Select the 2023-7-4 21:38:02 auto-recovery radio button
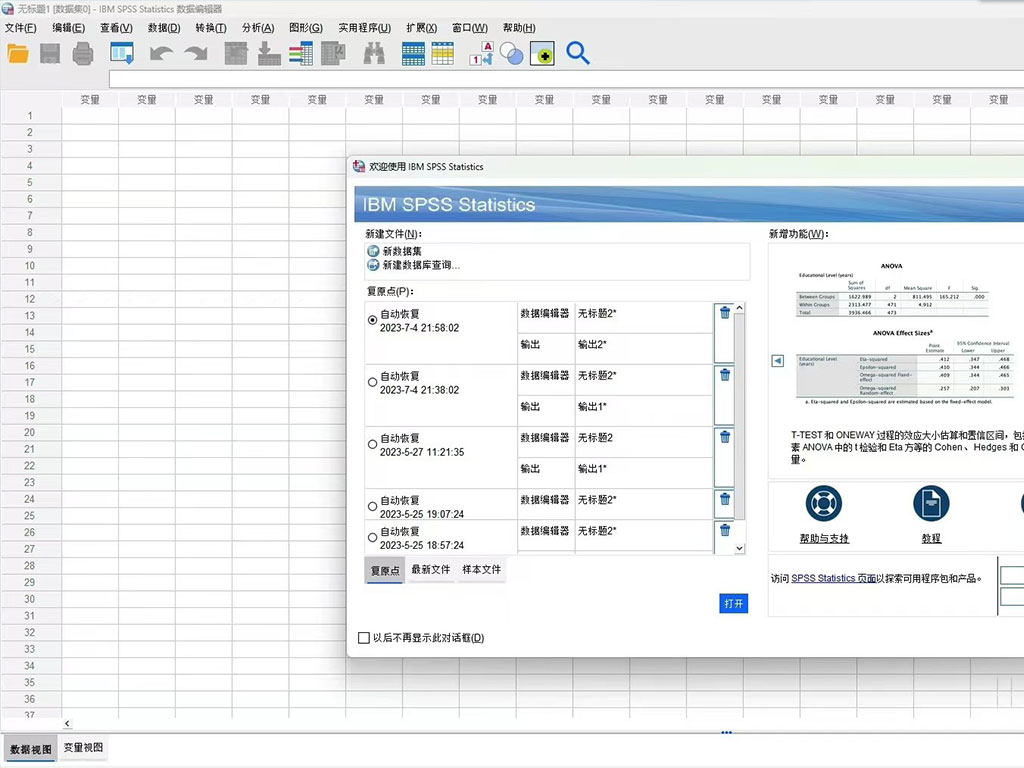Screen dimensions: 1024x768 pos(373,382)
